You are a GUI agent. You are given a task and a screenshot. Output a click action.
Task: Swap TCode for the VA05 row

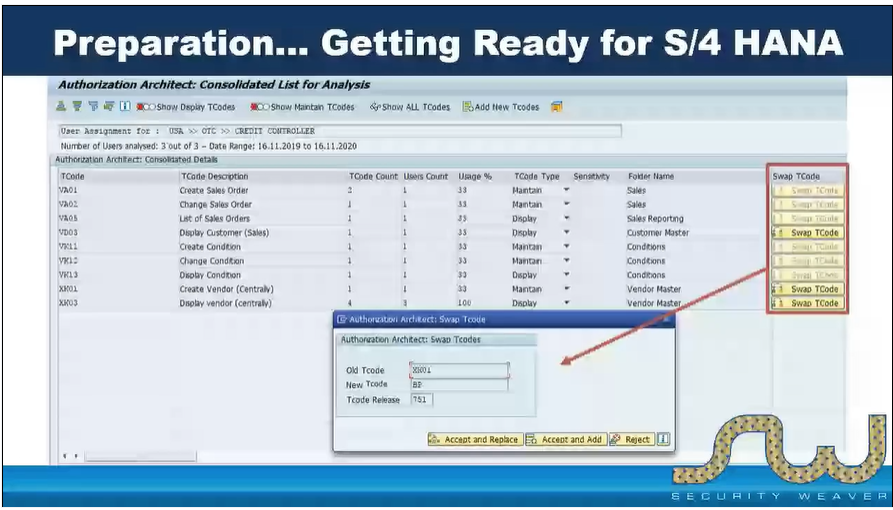(808, 218)
